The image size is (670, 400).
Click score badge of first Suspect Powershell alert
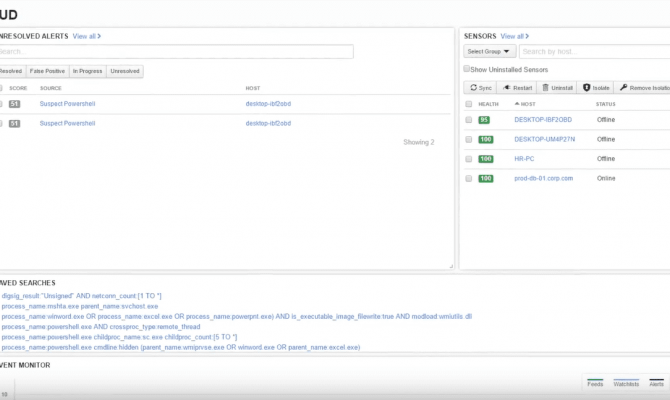point(15,104)
